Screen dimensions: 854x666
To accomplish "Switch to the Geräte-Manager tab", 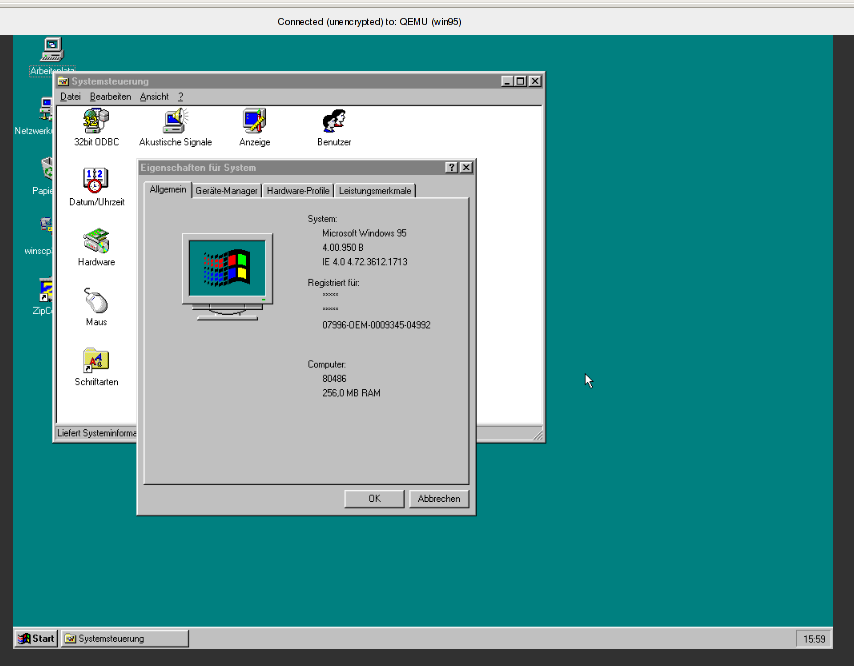I will tap(226, 191).
